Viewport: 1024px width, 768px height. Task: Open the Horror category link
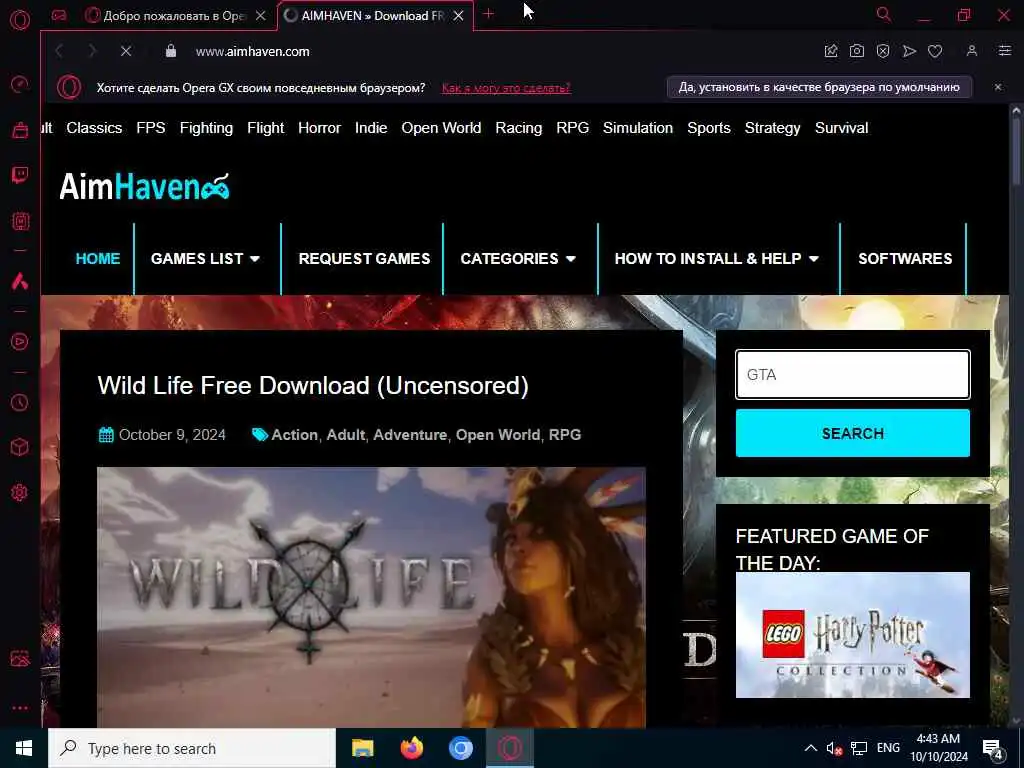[x=319, y=128]
